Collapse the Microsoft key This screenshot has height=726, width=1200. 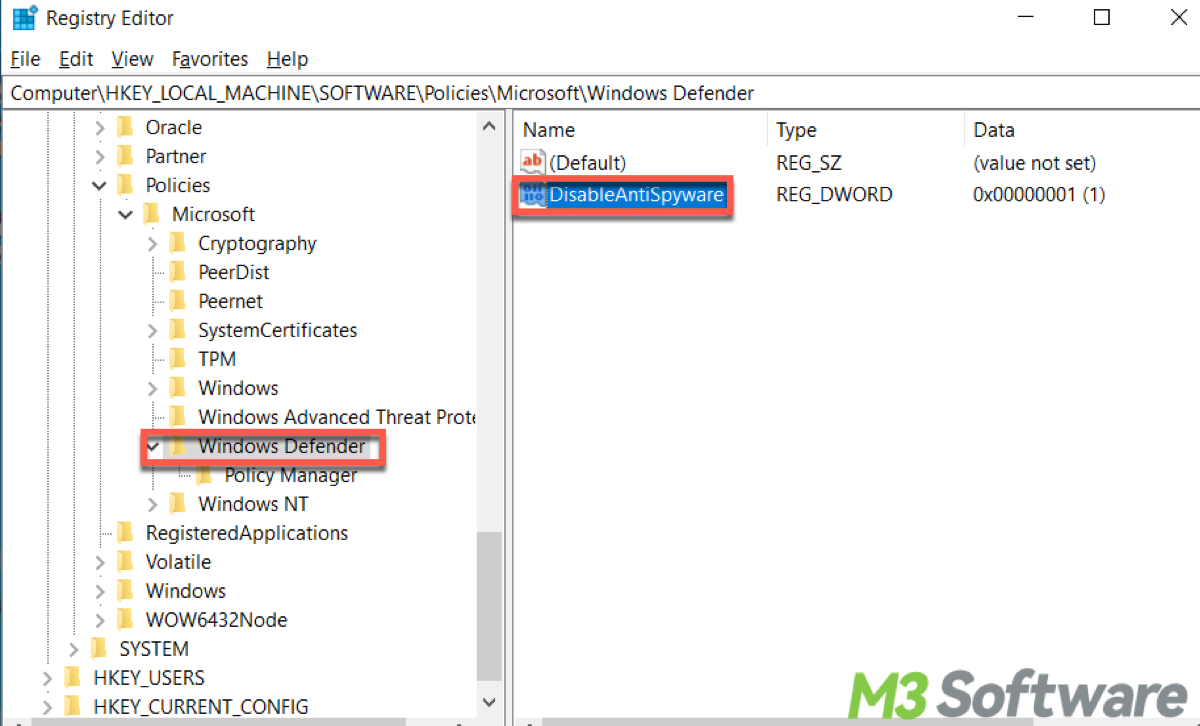pos(125,215)
